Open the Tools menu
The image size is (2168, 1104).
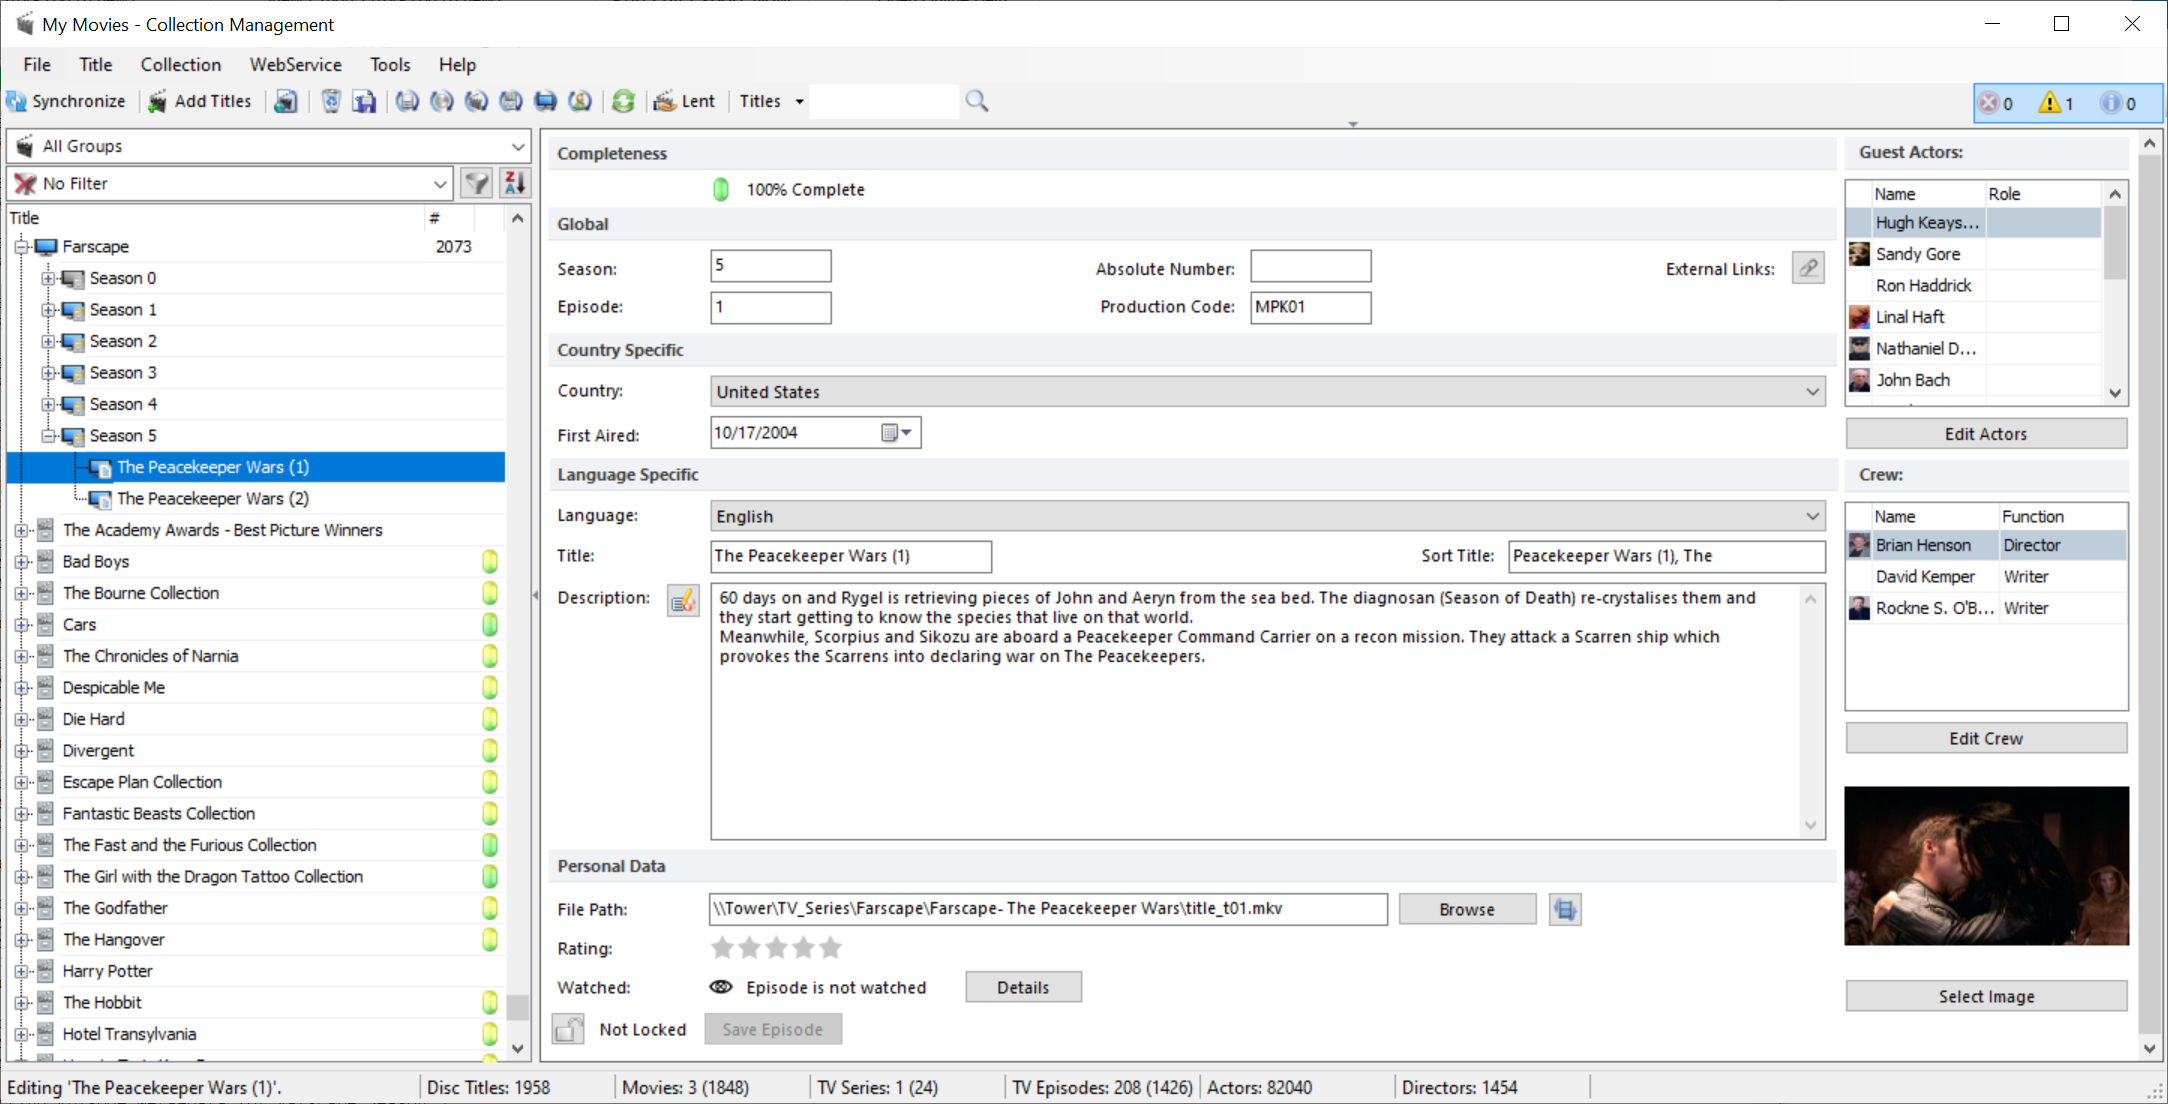(390, 64)
